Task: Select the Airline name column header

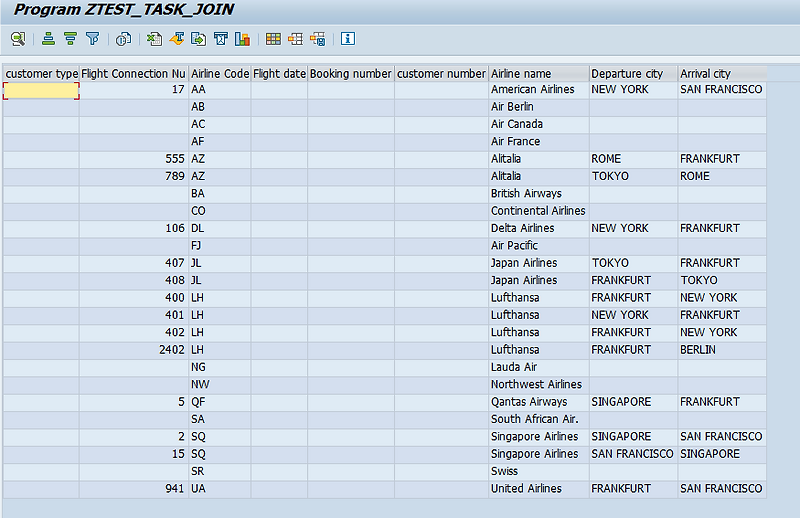Action: tap(539, 73)
